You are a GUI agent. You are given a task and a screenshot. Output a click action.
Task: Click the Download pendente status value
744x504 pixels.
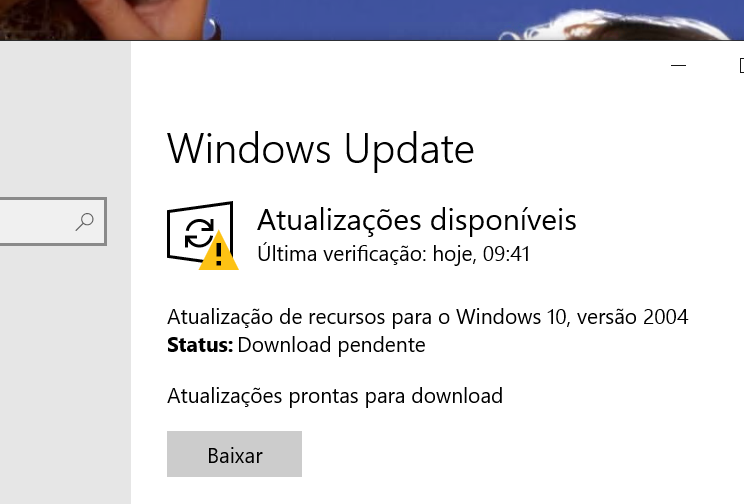coord(331,345)
